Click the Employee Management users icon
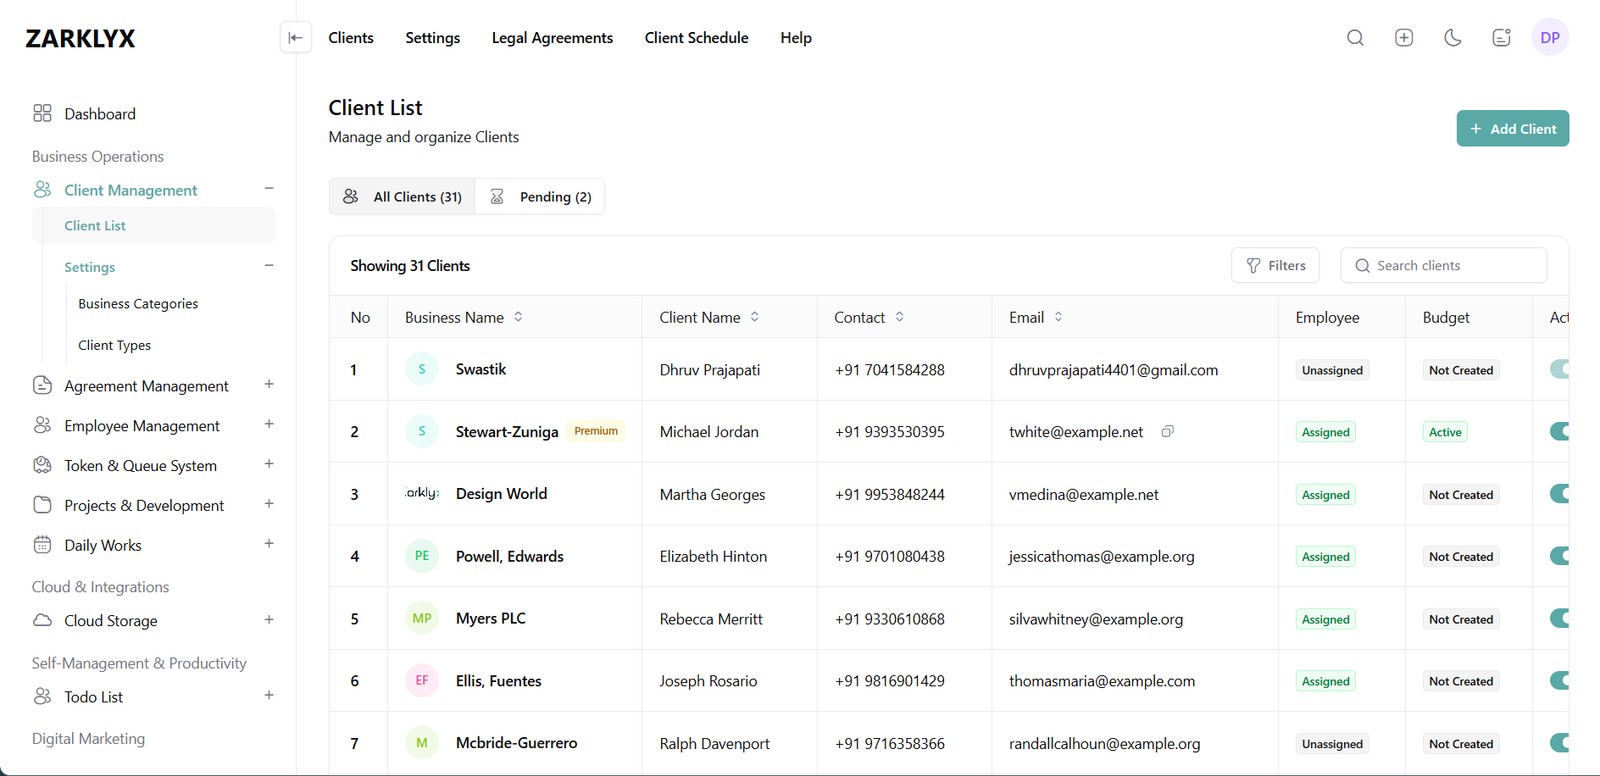 (42, 425)
